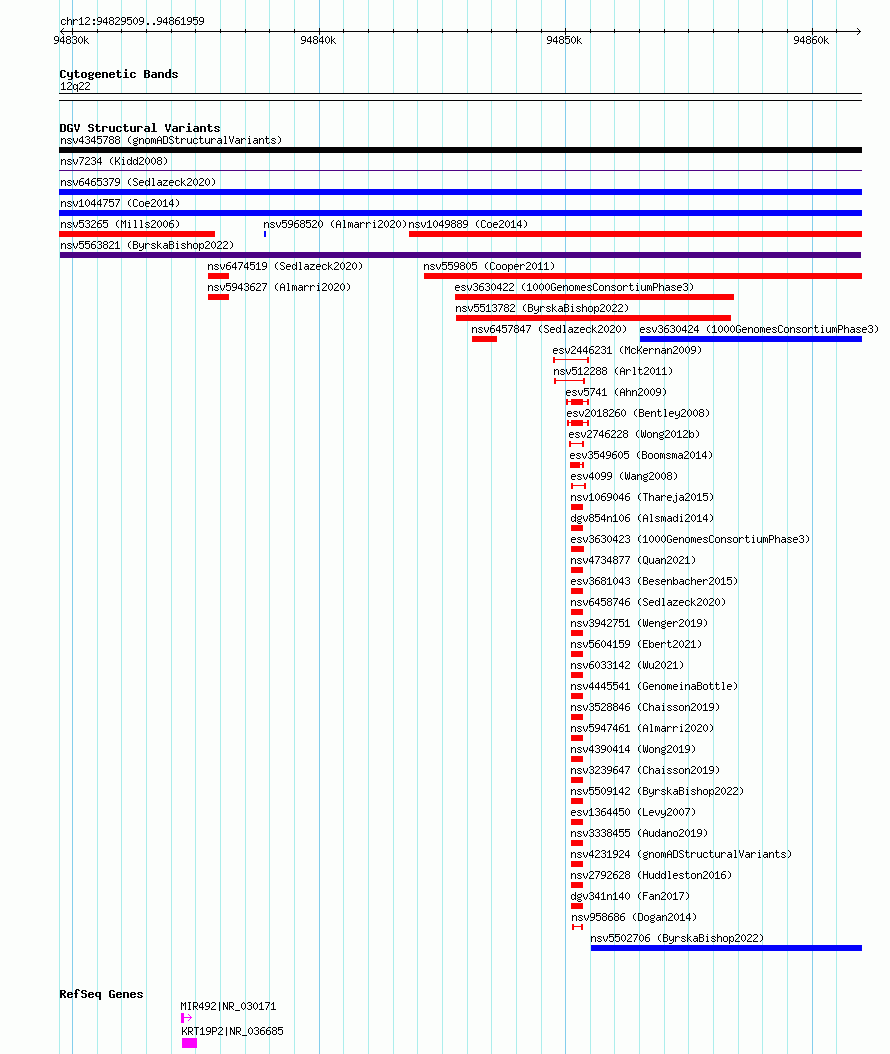The height and width of the screenshot is (1054, 890).
Task: Click nsv6458746 (Sedlazeck2020) label
Action: pyautogui.click(x=648, y=602)
